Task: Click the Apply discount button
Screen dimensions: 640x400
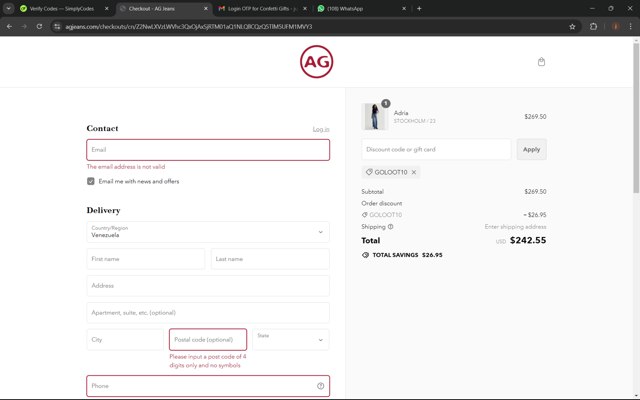Action: 531,149
